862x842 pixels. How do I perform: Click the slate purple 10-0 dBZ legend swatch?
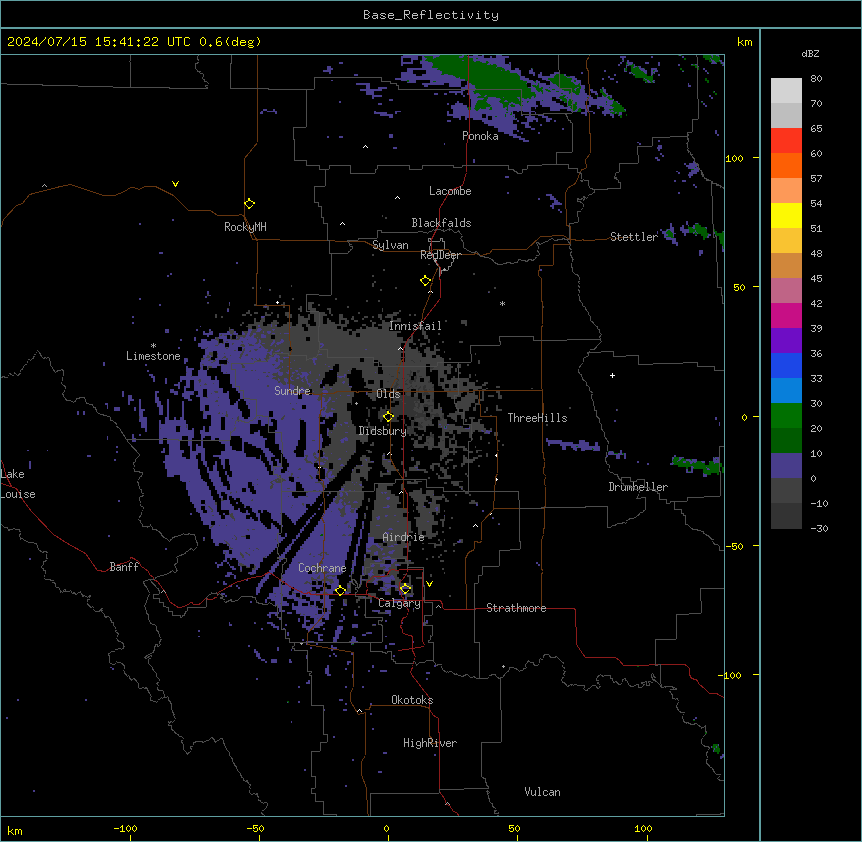pyautogui.click(x=786, y=466)
